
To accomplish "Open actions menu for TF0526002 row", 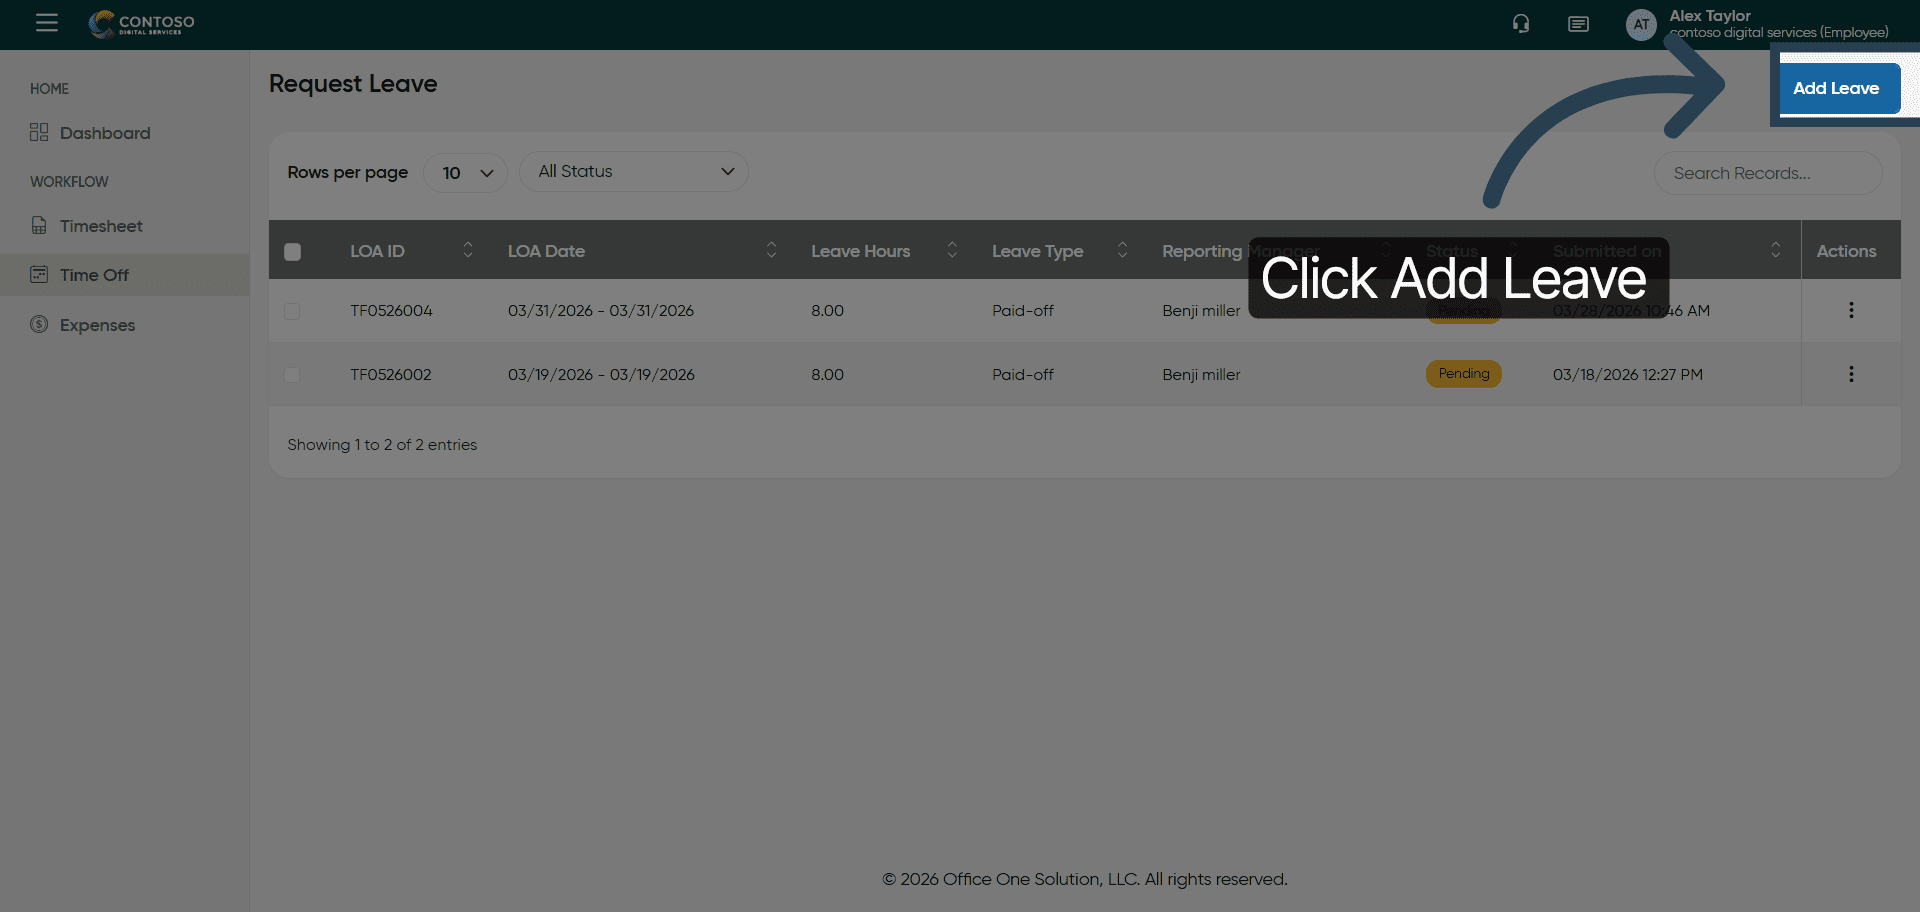I will 1851,374.
